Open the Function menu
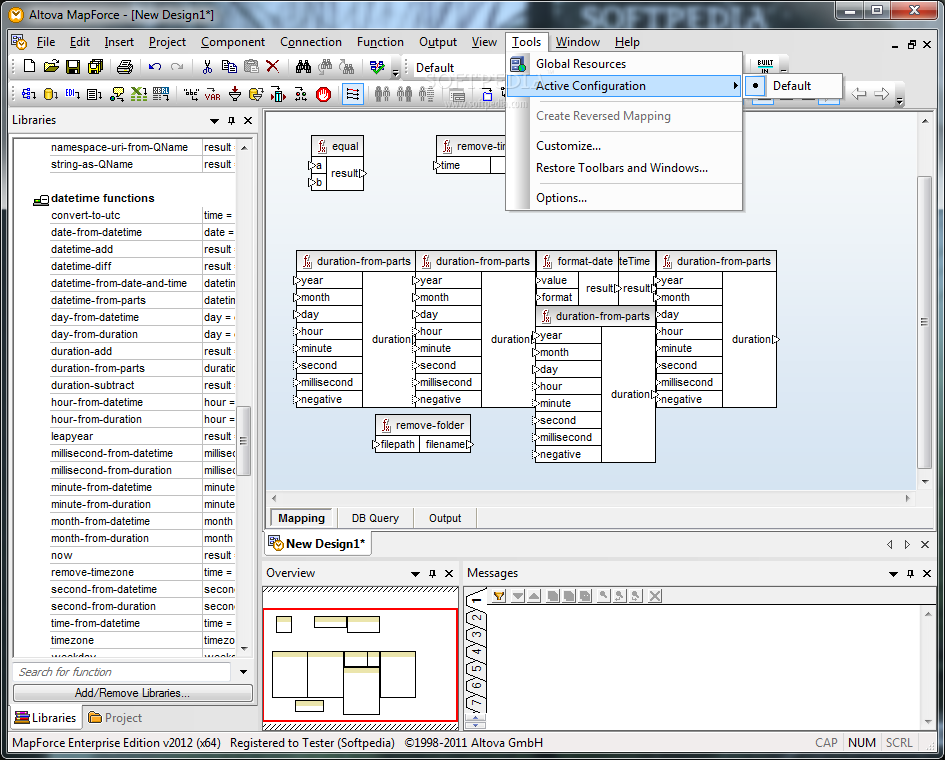Screen dimensions: 945x760 pos(380,42)
